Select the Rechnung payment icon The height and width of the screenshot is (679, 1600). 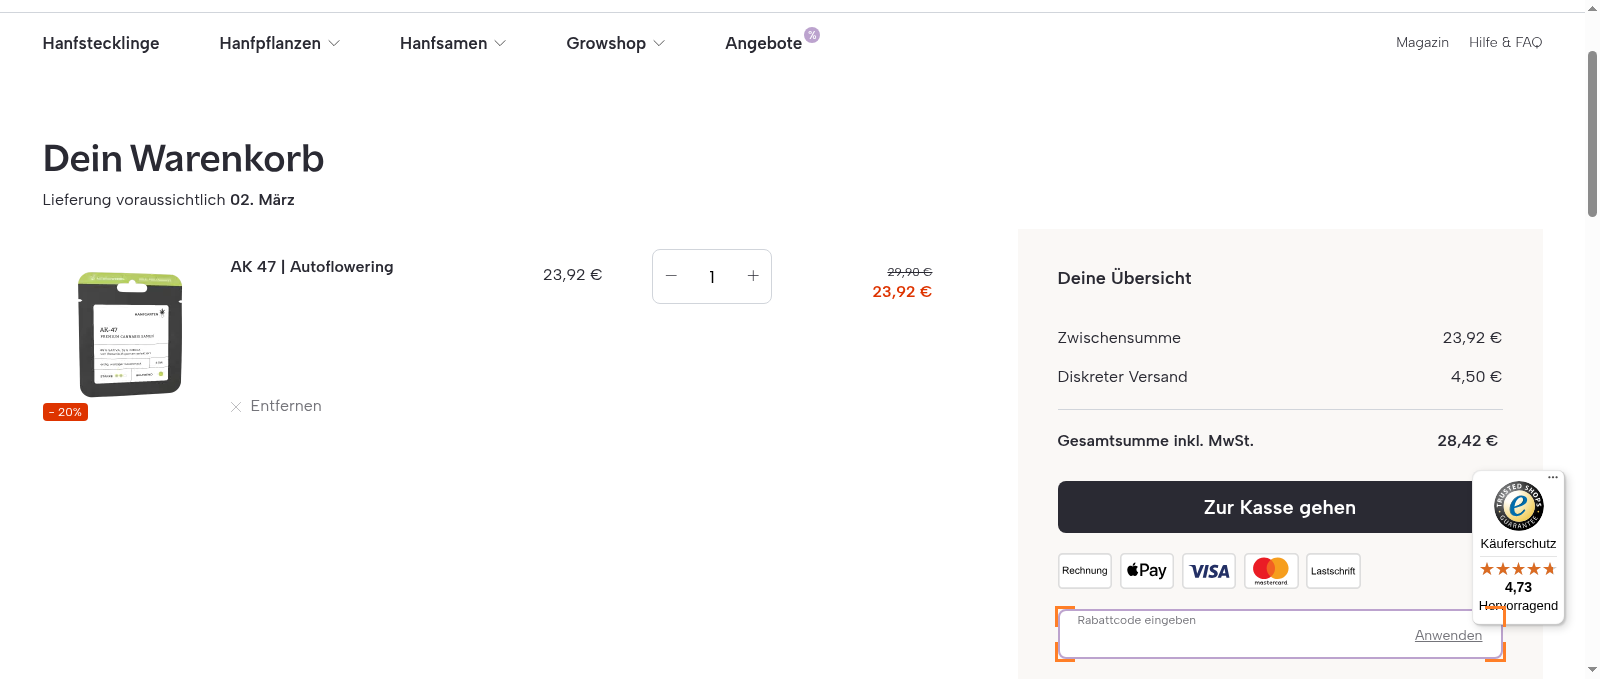coord(1085,571)
